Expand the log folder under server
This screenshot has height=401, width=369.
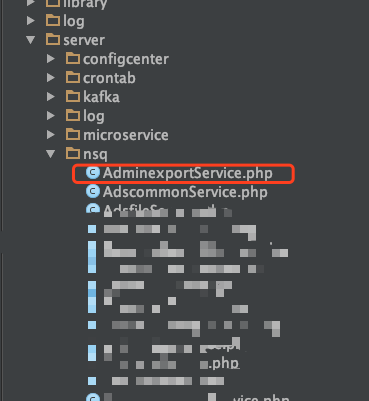pos(51,116)
